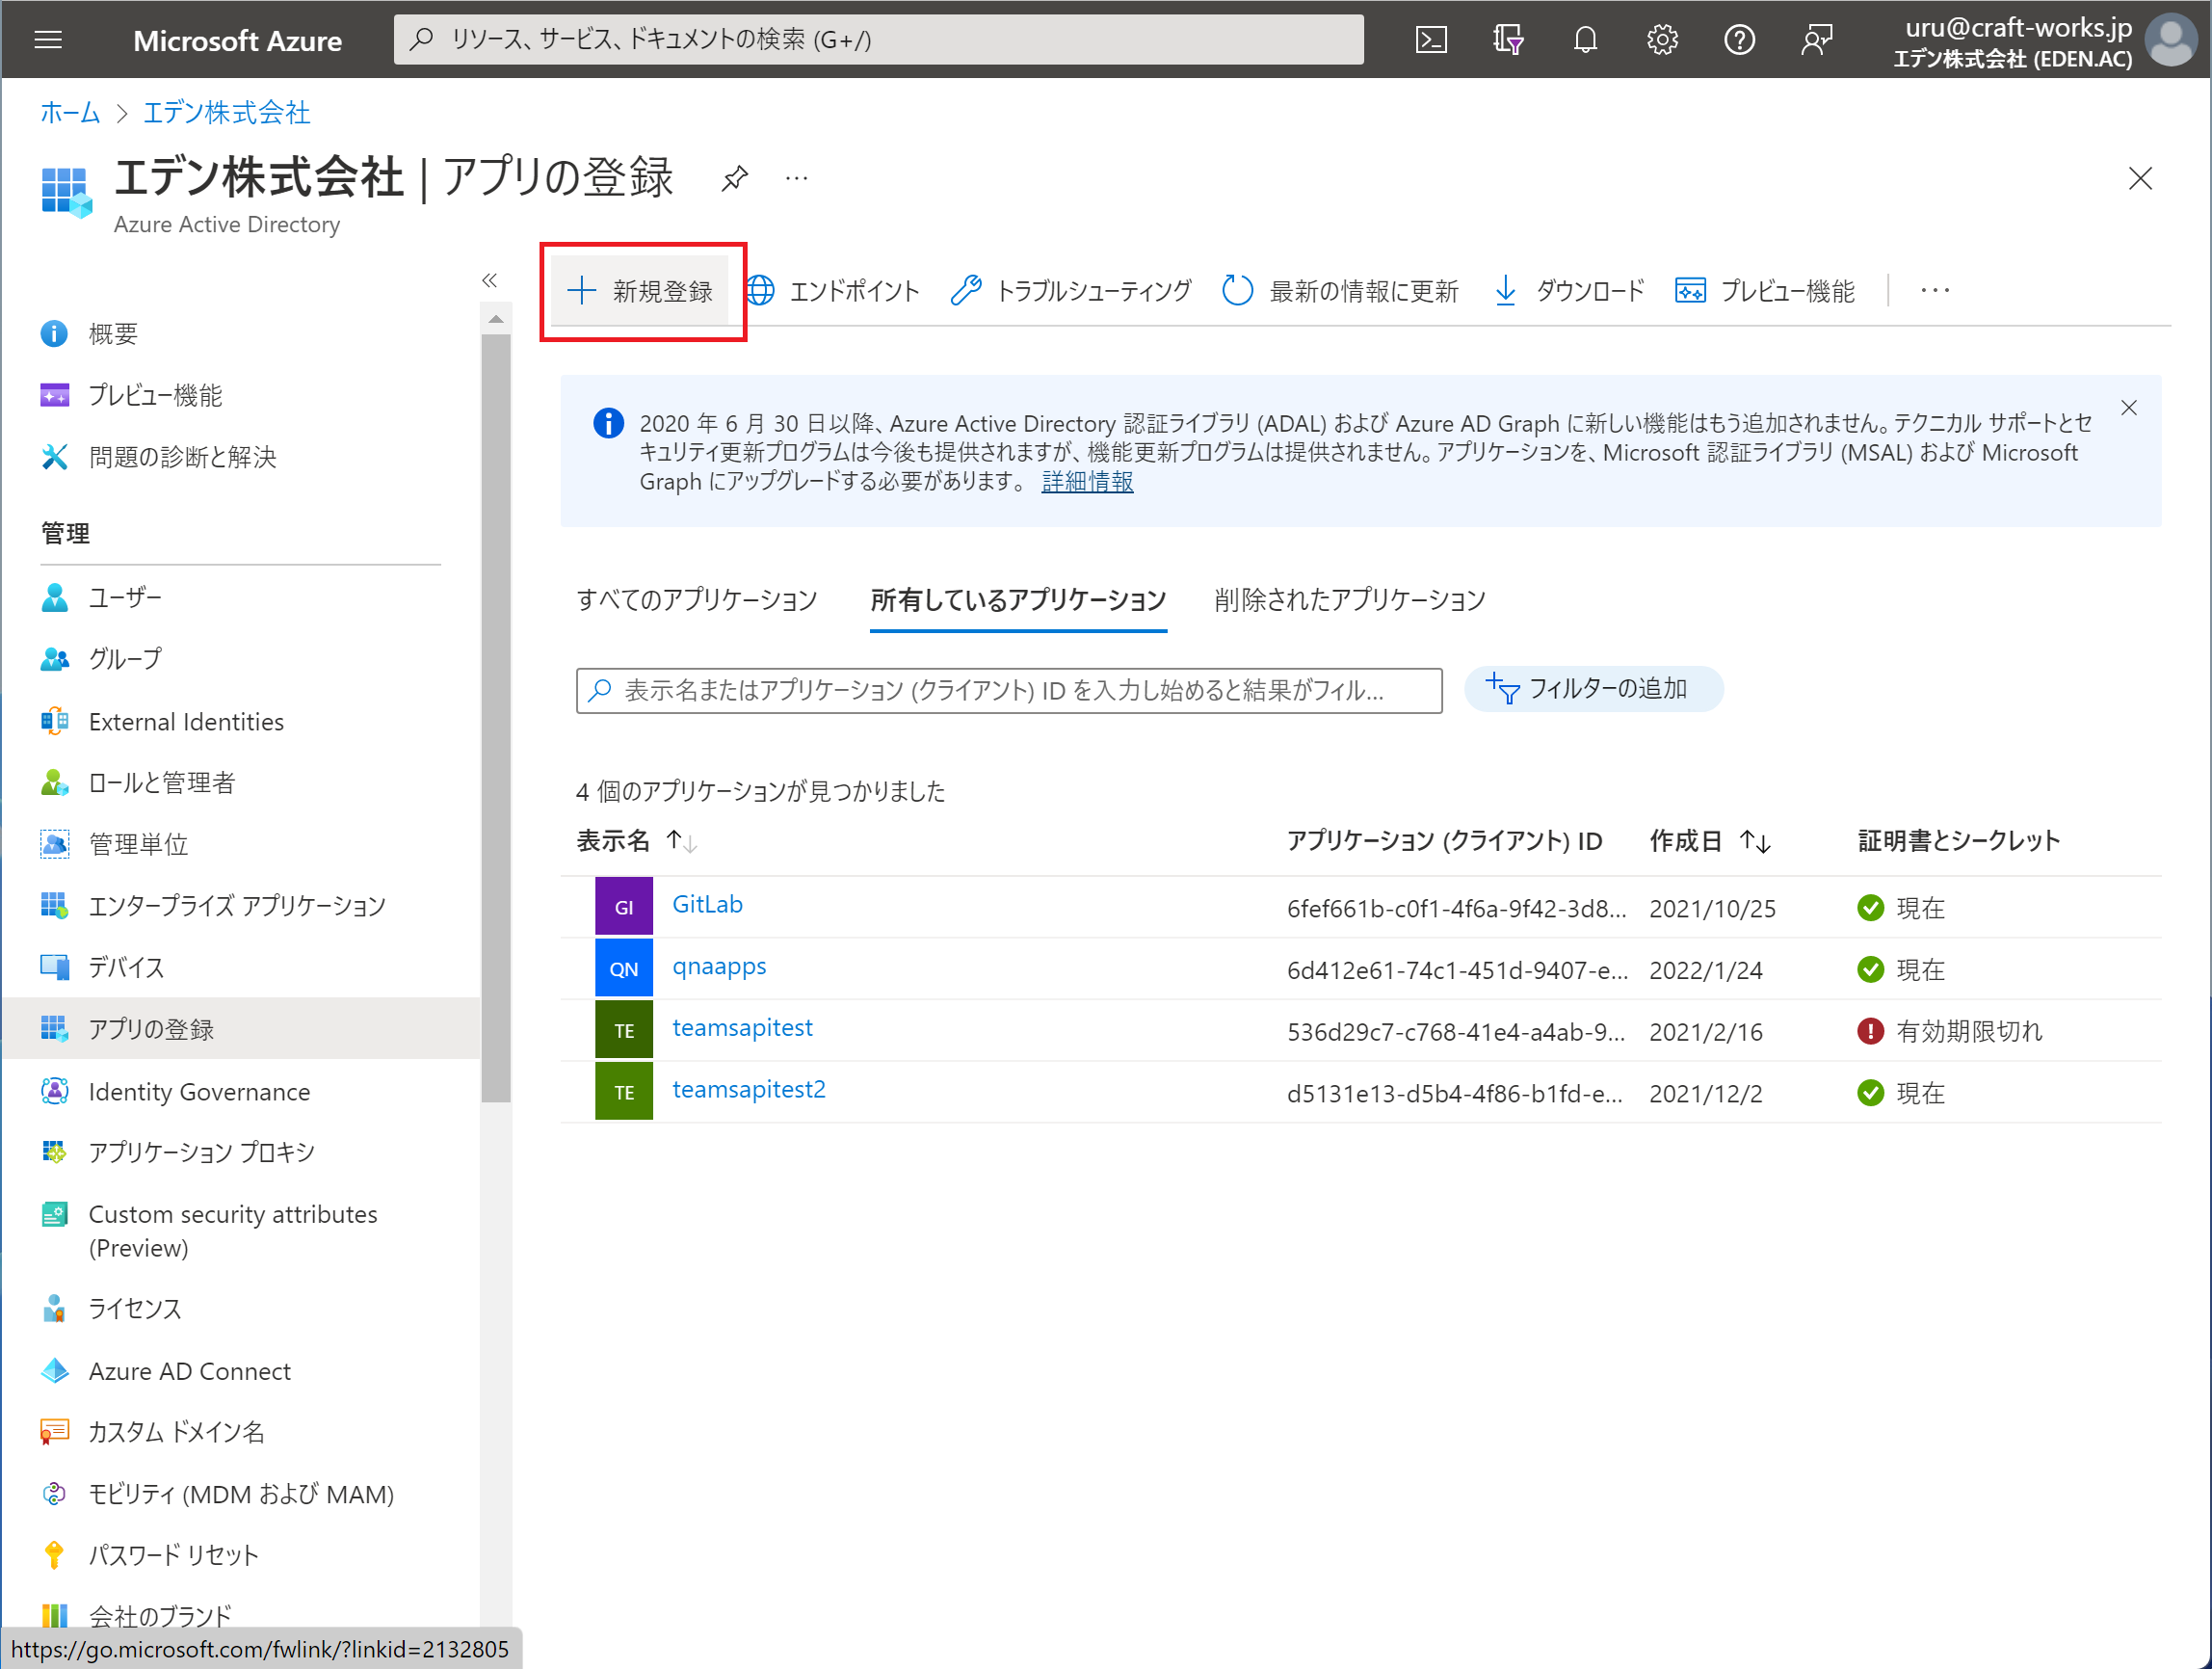Click 最新の情報に更新 refresh button

coord(1340,291)
